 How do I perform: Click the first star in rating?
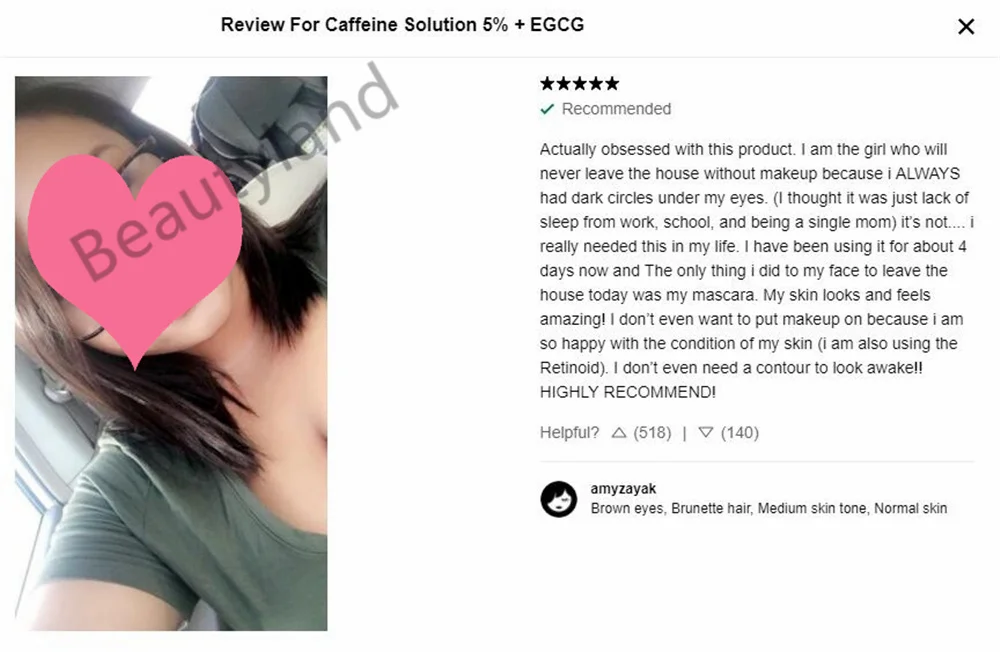pos(547,83)
